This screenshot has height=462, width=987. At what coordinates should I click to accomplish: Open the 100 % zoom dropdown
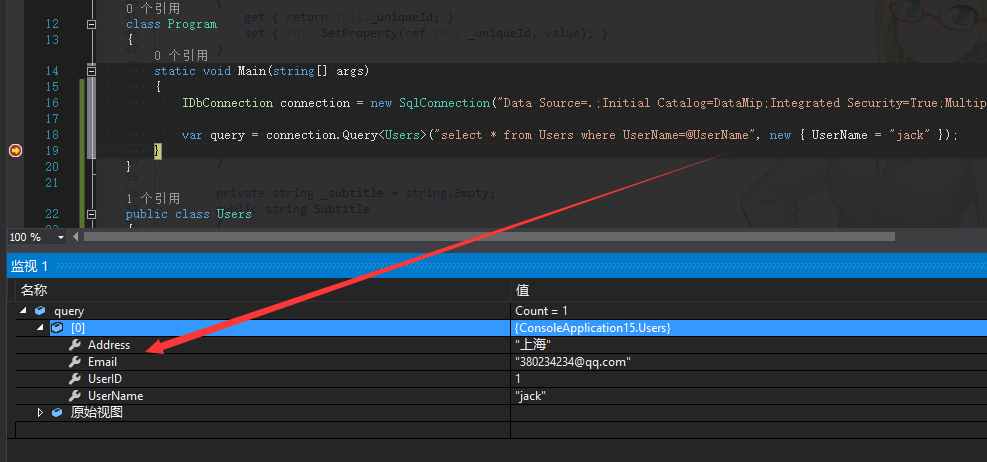coord(61,237)
